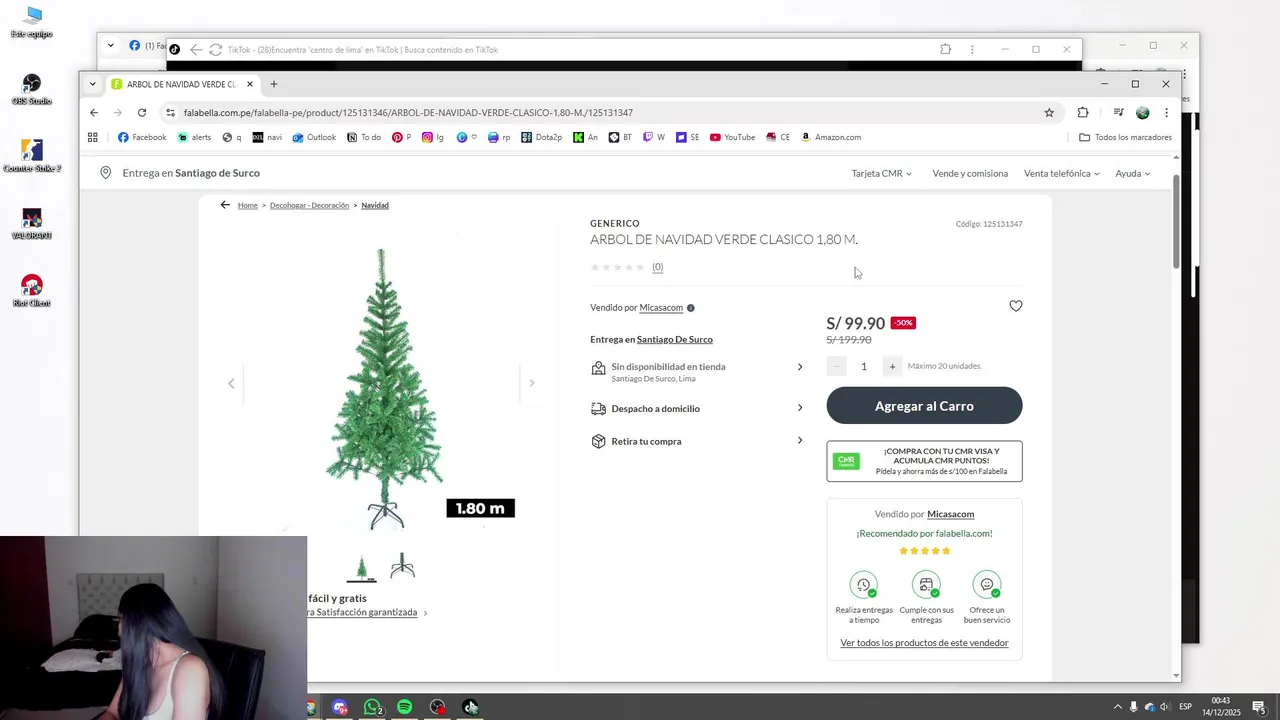This screenshot has width=1280, height=720.
Task: Increase quantity with plus button
Action: (892, 366)
